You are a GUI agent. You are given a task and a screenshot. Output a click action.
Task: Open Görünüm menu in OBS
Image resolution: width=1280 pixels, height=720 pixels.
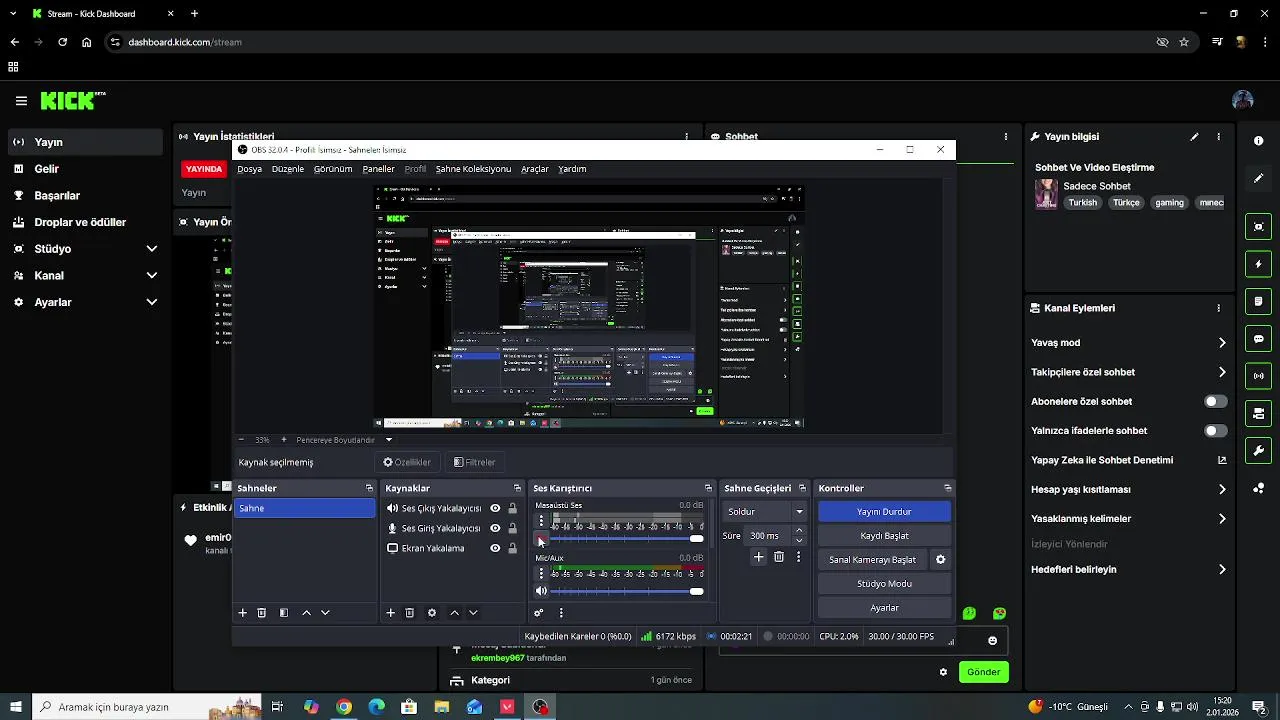(333, 169)
